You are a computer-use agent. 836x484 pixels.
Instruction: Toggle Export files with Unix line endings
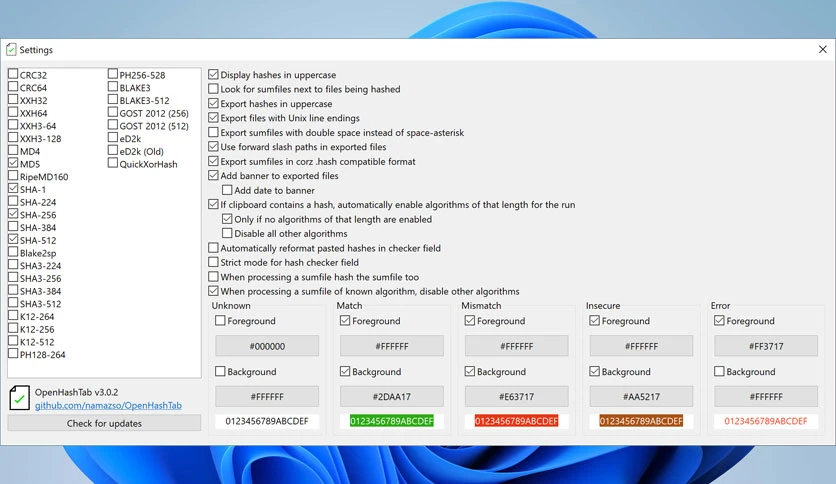[x=213, y=118]
